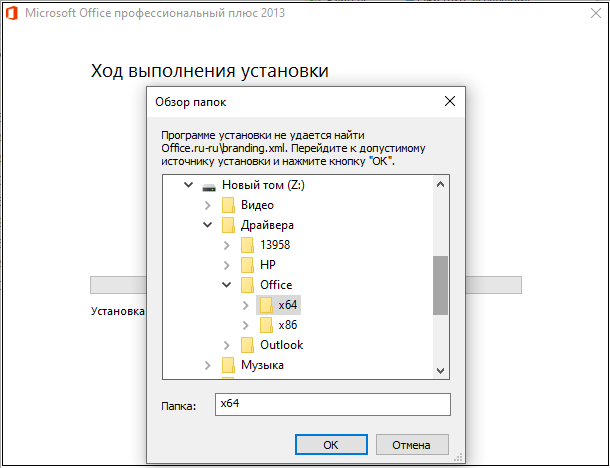The width and height of the screenshot is (610, 468).
Task: Click the Драйвера folder icon
Action: pyautogui.click(x=228, y=225)
